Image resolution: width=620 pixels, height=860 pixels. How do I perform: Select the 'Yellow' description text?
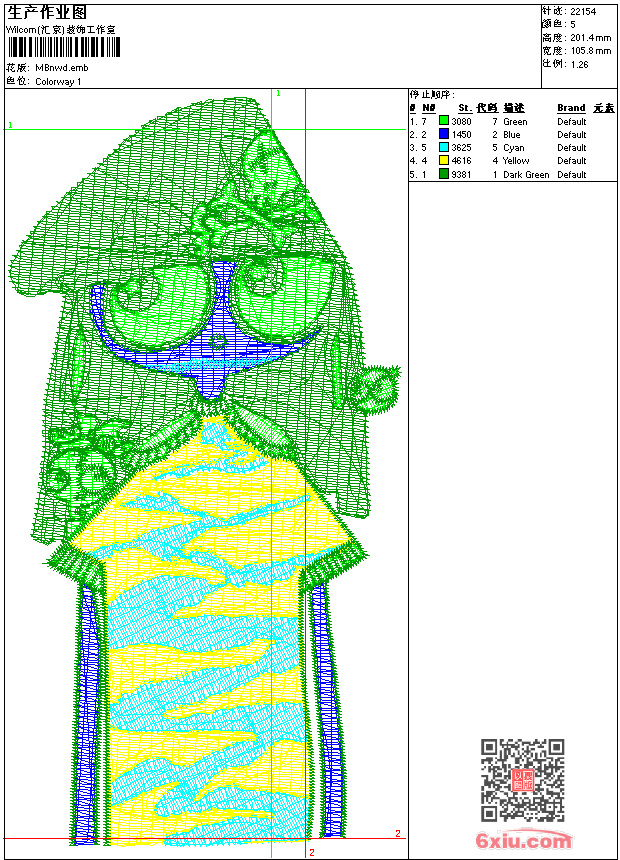(x=516, y=161)
